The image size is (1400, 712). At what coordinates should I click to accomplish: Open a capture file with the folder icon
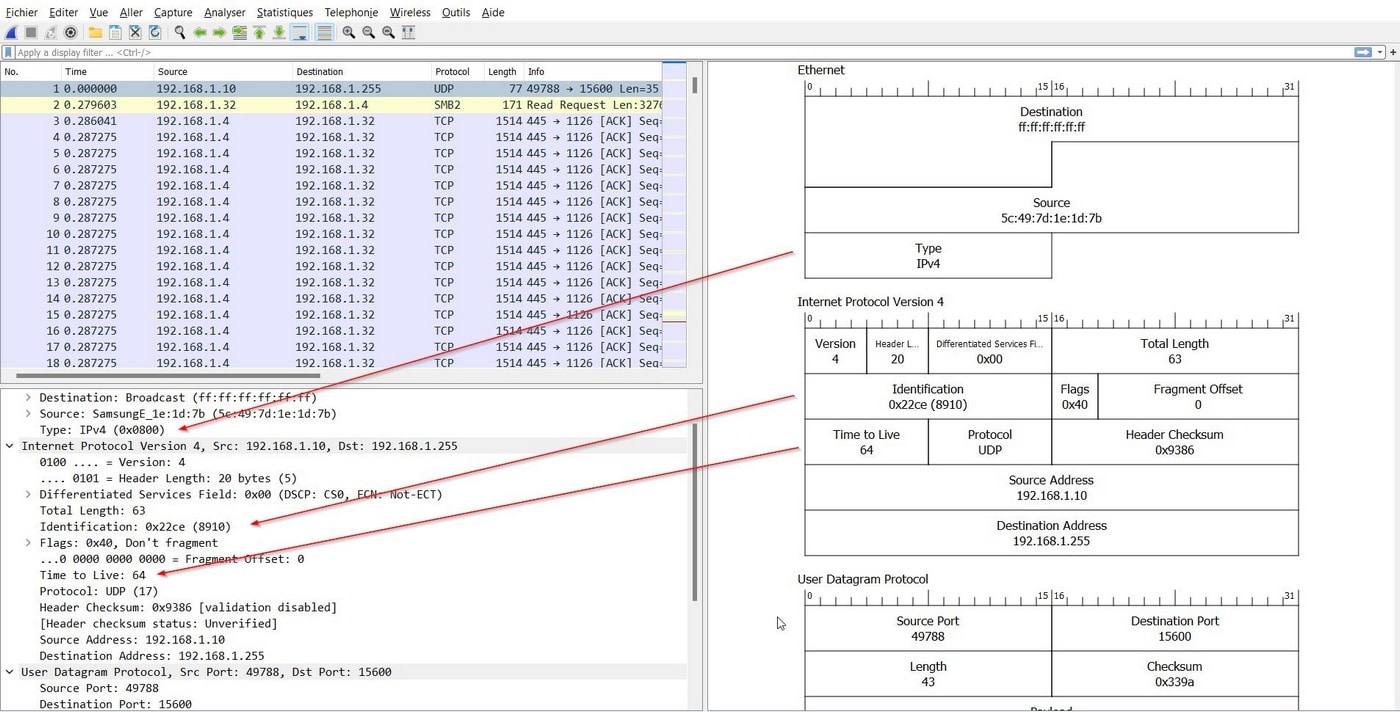point(95,33)
